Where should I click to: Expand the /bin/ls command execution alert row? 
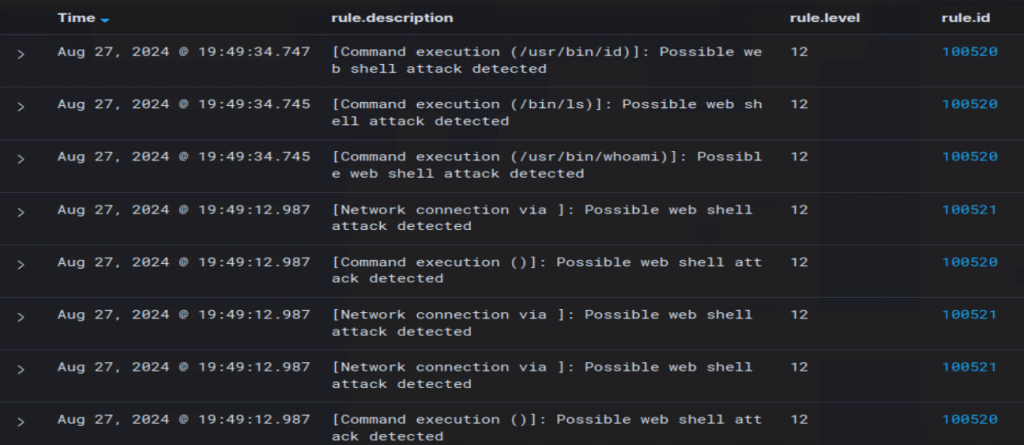coord(20,105)
